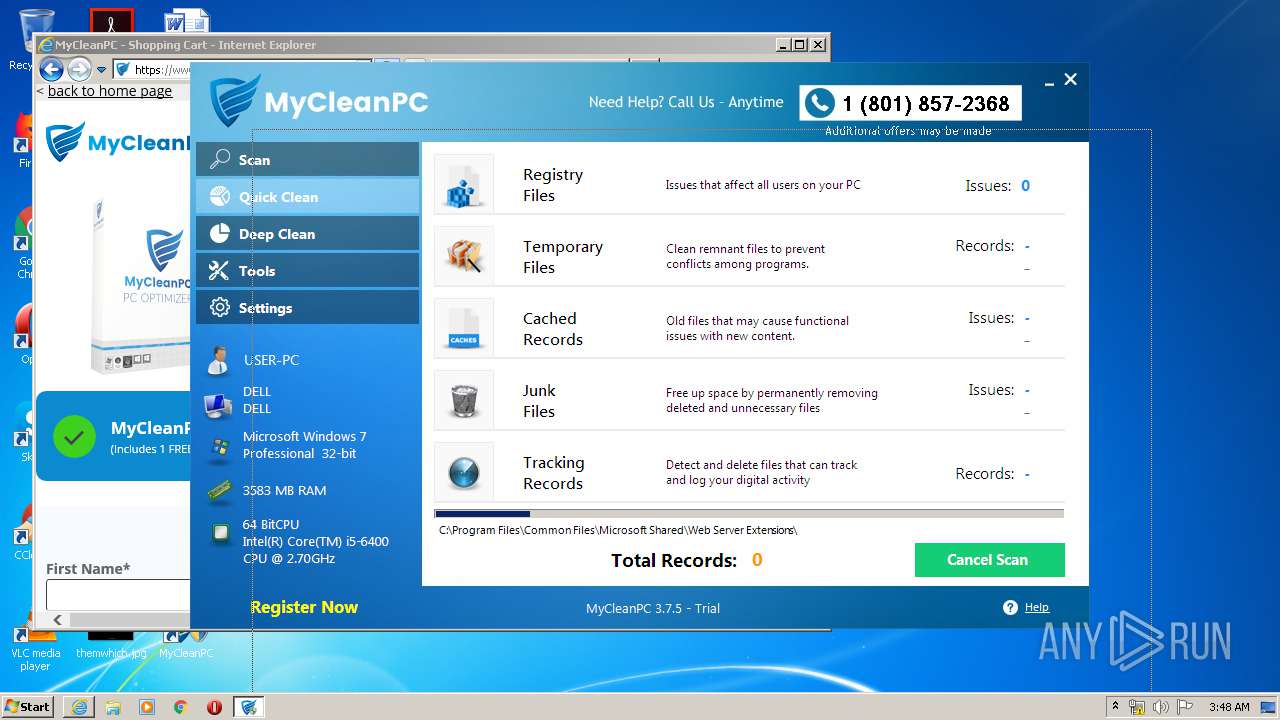Click the support phone number 1 (801) 857-2368
This screenshot has width=1280, height=720.
[x=925, y=103]
